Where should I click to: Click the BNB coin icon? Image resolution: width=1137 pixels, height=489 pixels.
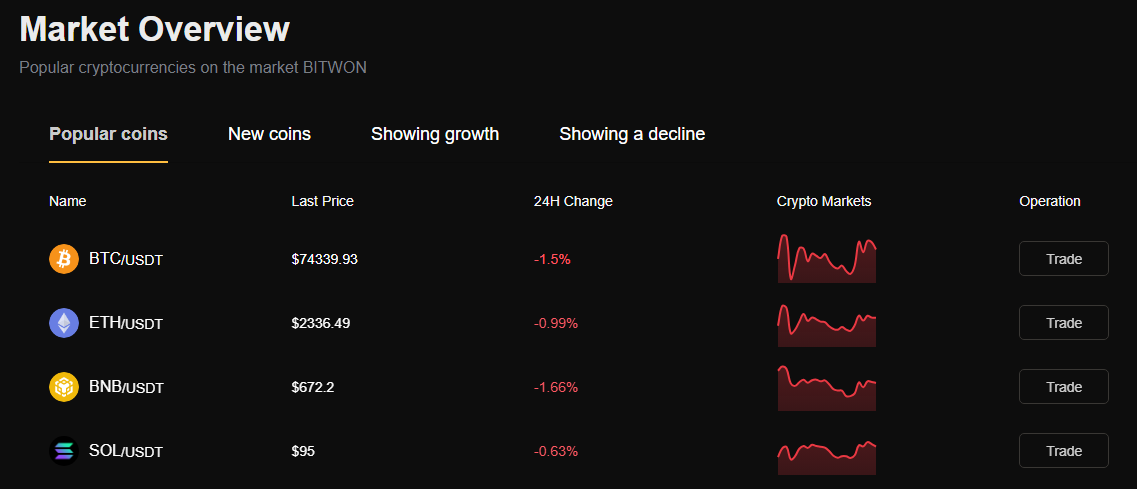(x=63, y=387)
